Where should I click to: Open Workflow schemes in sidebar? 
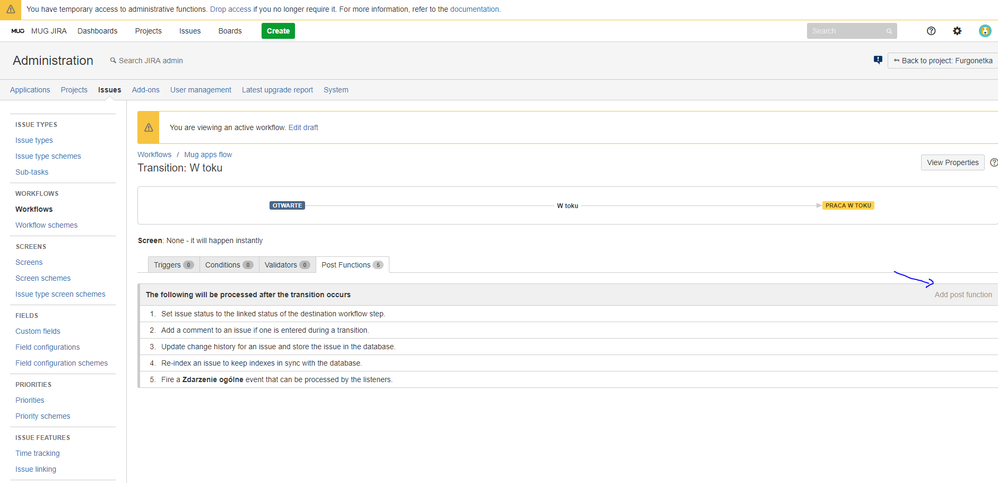[x=46, y=225]
